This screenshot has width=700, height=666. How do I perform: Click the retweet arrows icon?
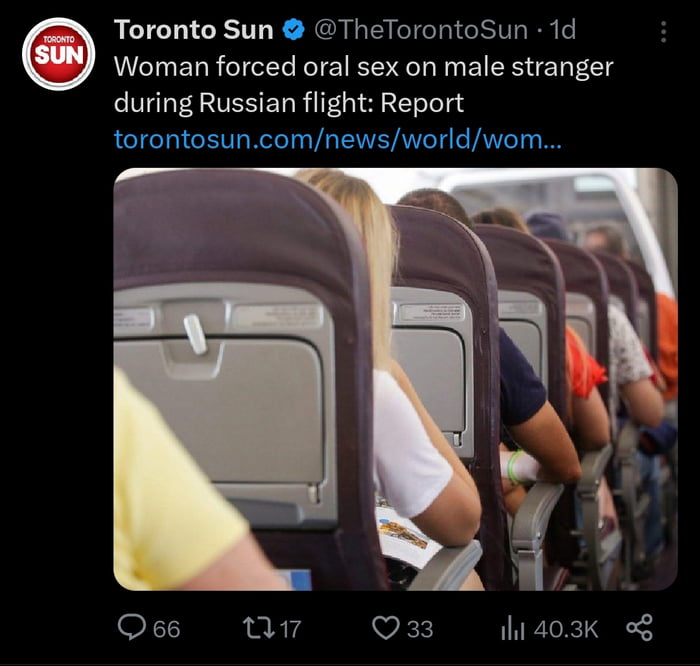coord(258,628)
